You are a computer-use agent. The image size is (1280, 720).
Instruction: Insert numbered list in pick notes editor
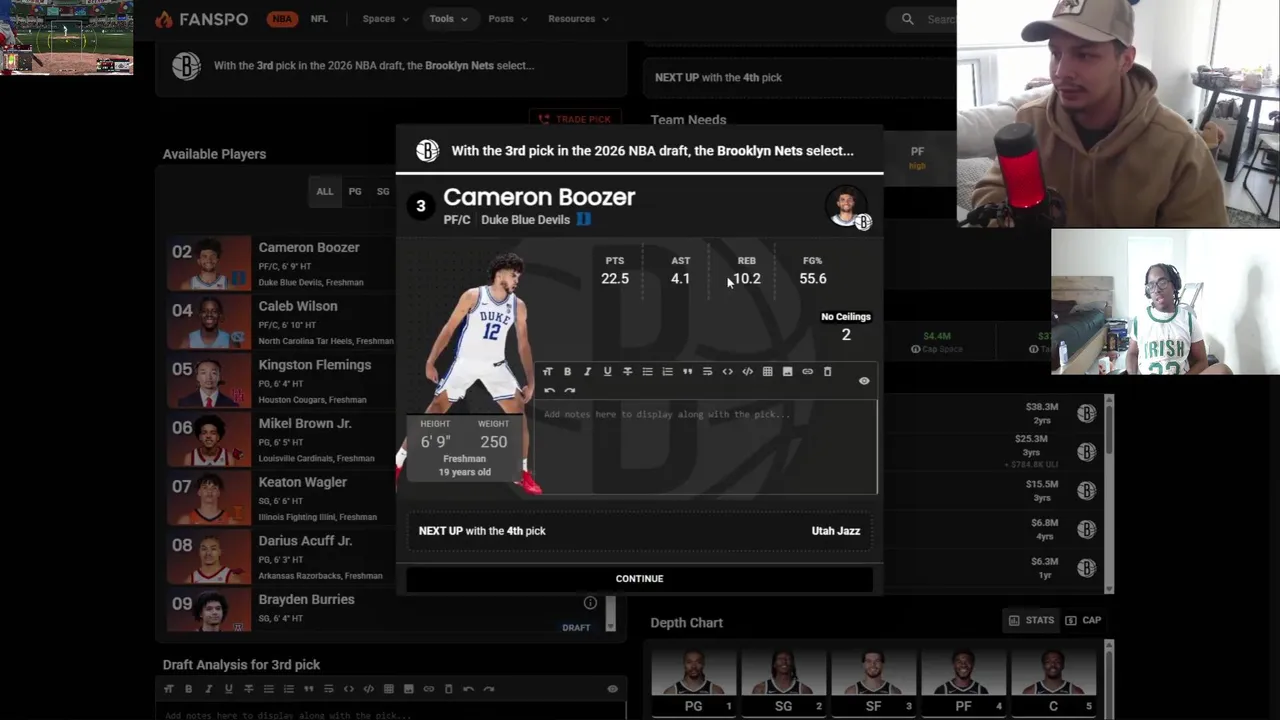click(x=667, y=372)
